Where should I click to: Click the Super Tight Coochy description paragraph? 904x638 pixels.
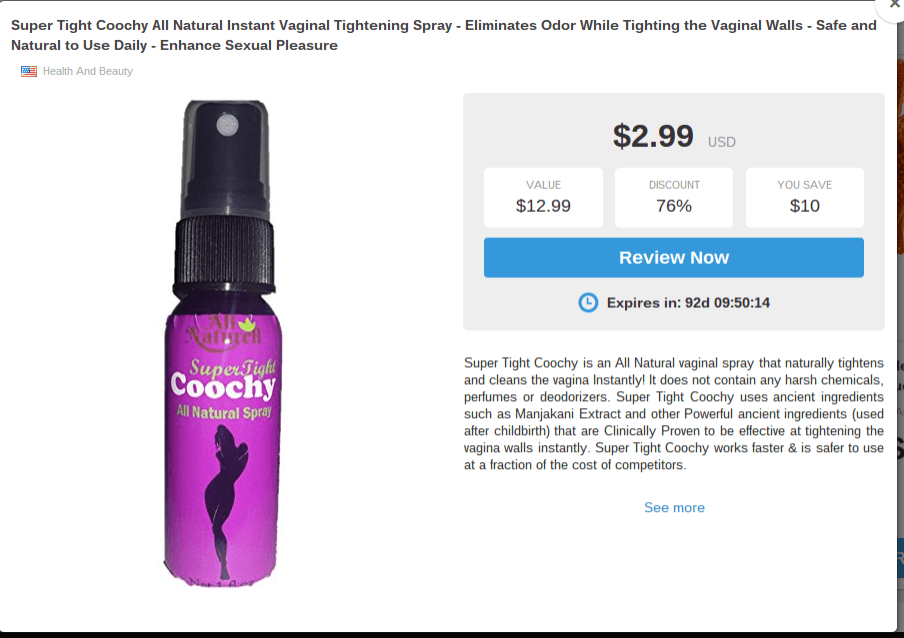click(x=673, y=413)
